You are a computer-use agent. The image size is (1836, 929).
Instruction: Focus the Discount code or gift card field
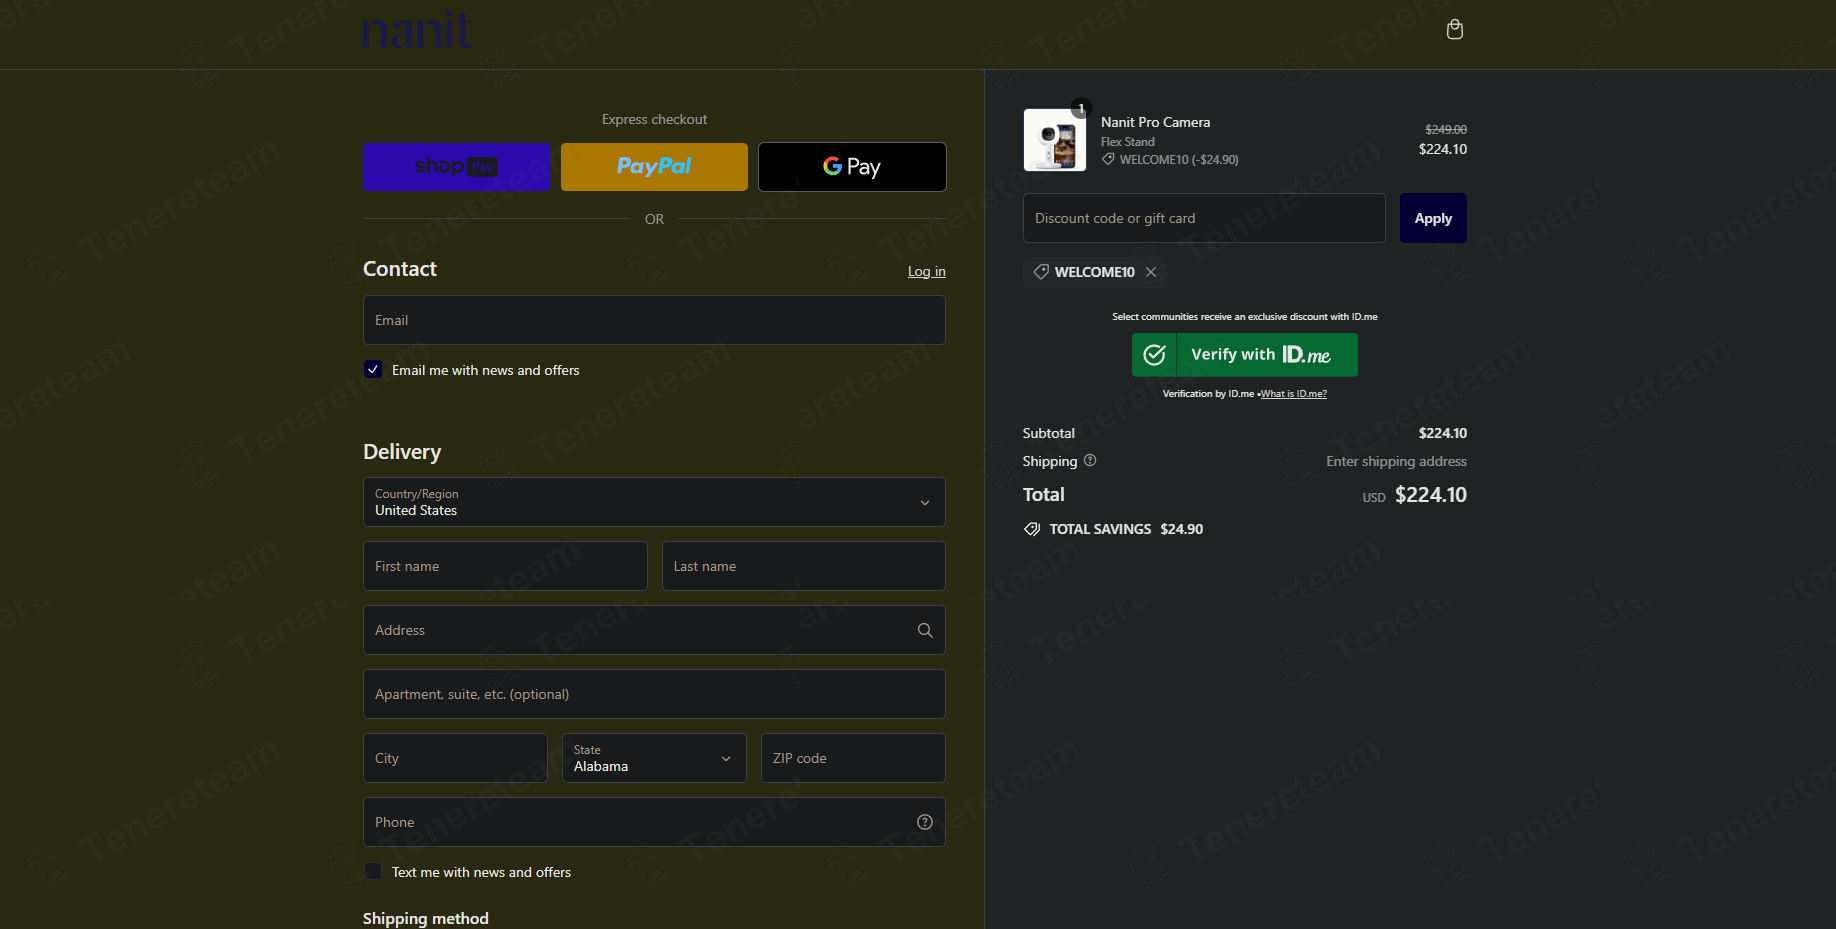click(1204, 218)
